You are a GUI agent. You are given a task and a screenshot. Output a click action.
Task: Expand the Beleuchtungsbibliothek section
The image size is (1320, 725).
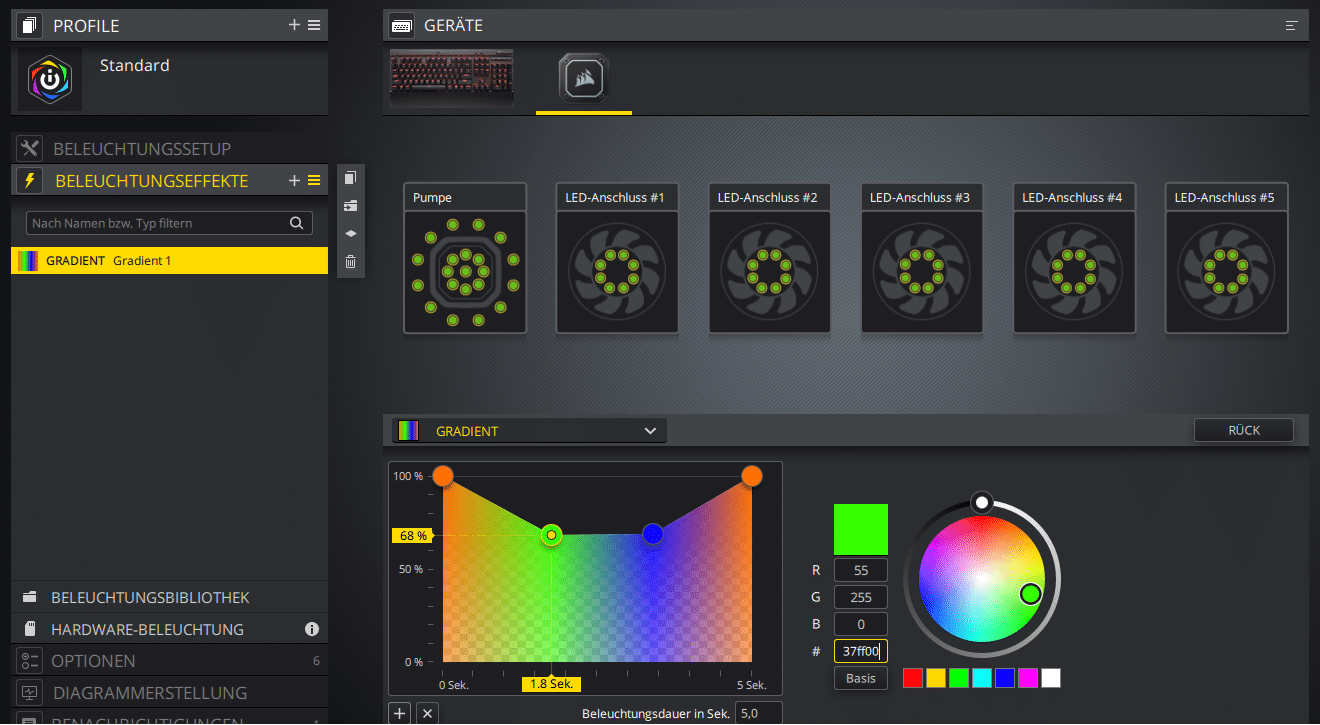[x=150, y=597]
